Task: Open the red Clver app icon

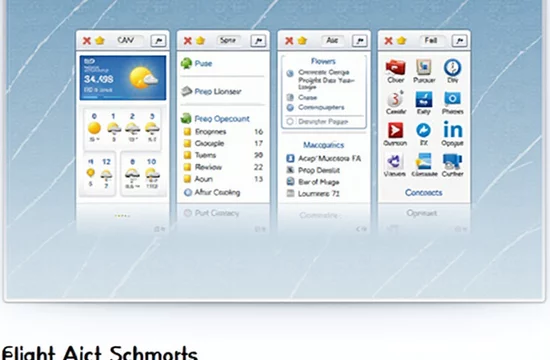Action: 395,67
